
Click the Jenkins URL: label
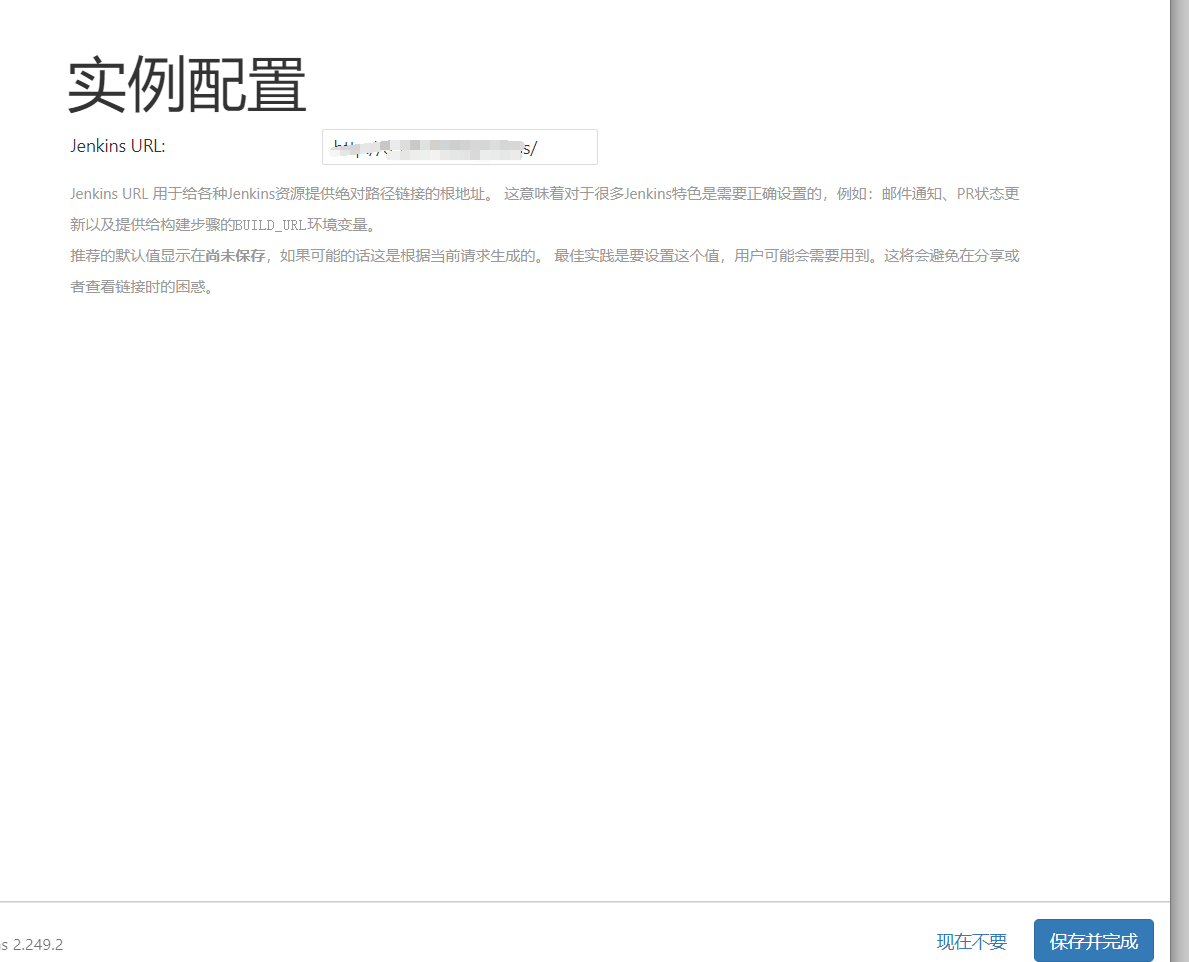pyautogui.click(x=118, y=146)
